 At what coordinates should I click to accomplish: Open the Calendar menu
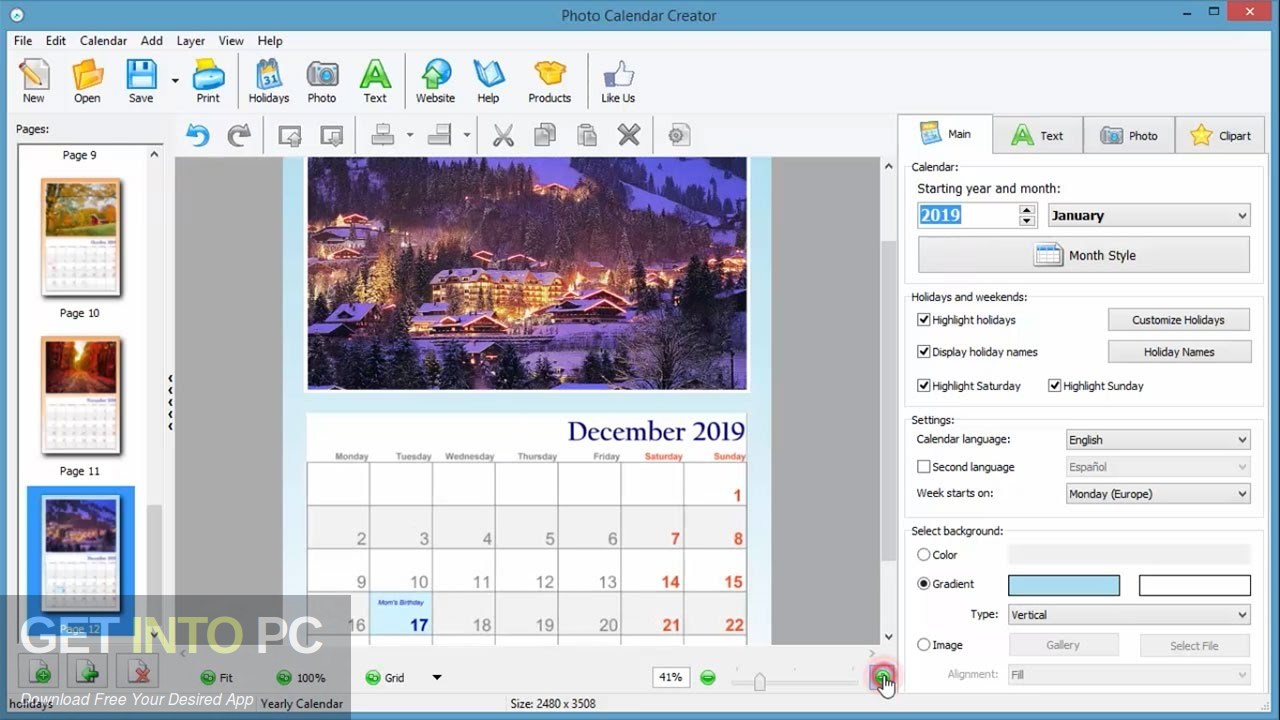(x=103, y=41)
